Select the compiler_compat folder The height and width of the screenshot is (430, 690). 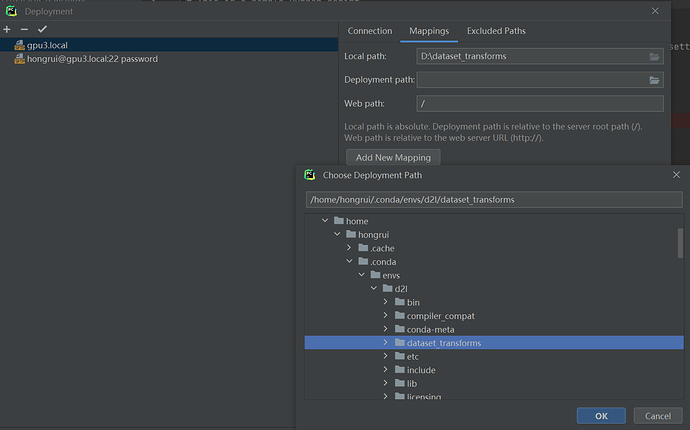point(435,316)
